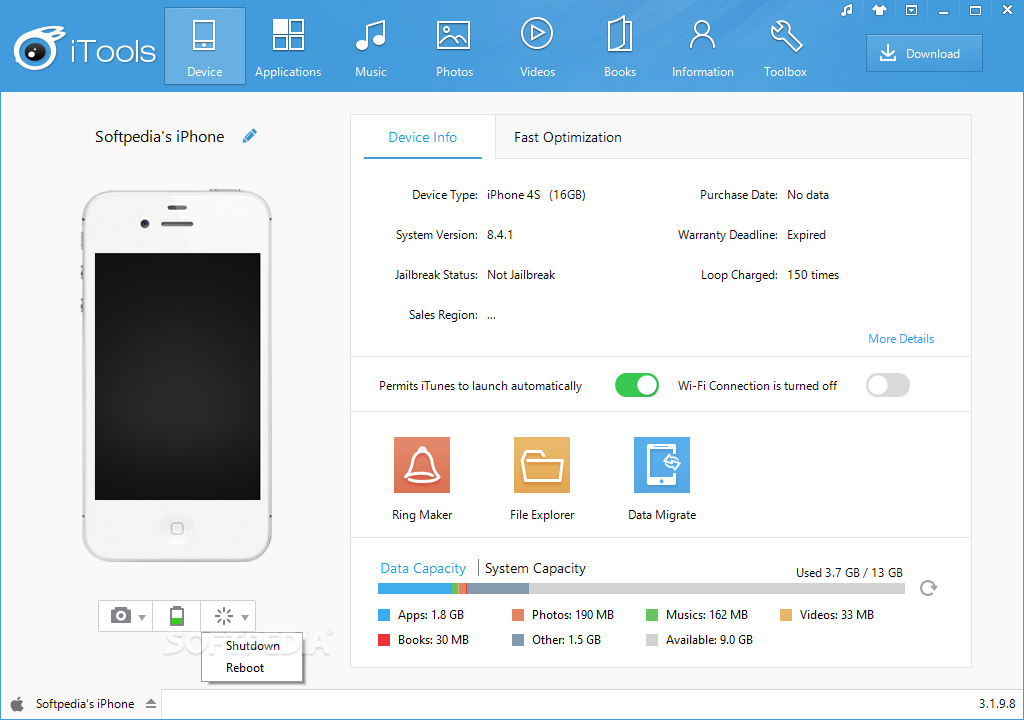This screenshot has height=720, width=1024.
Task: Click the Download button
Action: pos(924,54)
